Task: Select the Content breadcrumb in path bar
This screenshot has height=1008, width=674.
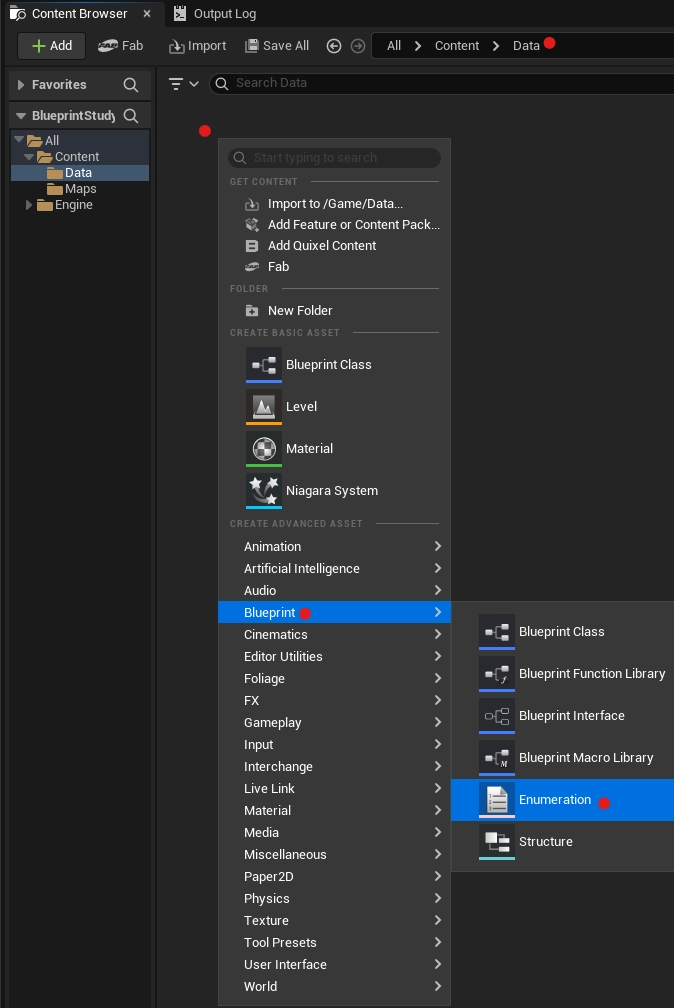Action: click(457, 46)
